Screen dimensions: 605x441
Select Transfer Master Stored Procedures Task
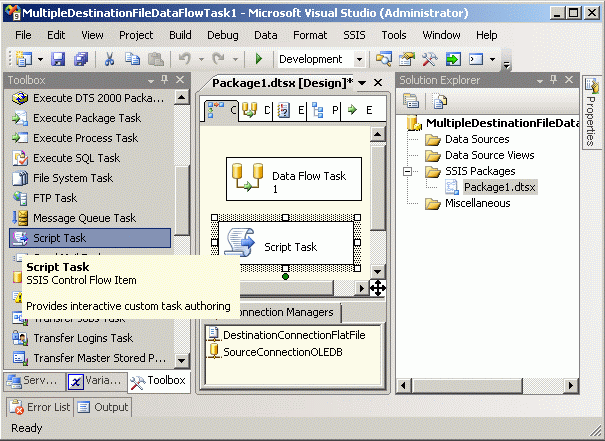90,358
